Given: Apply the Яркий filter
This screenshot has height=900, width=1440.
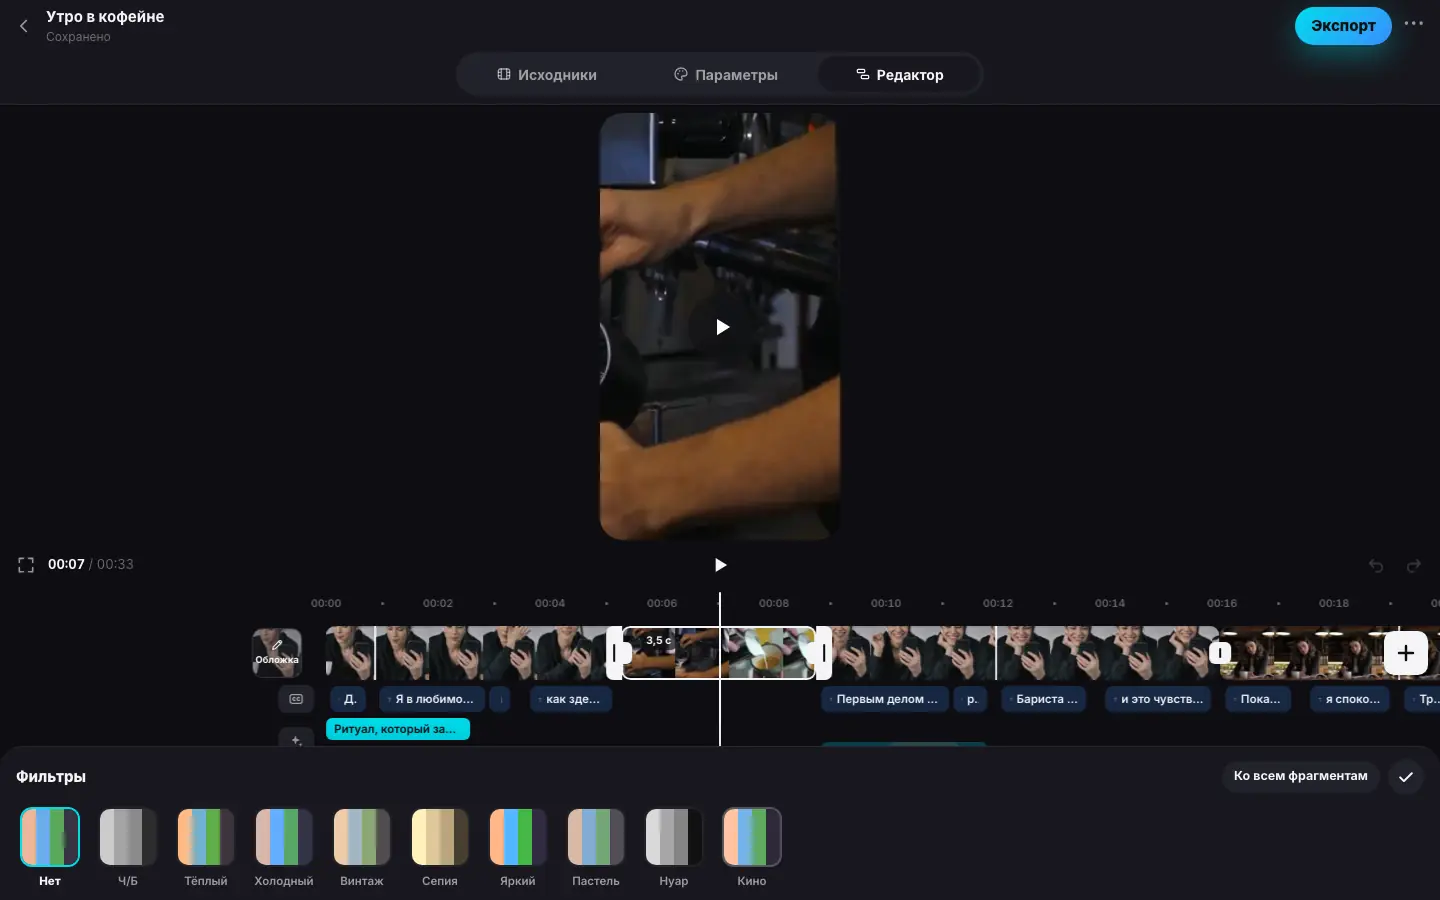Looking at the screenshot, I should (x=518, y=837).
